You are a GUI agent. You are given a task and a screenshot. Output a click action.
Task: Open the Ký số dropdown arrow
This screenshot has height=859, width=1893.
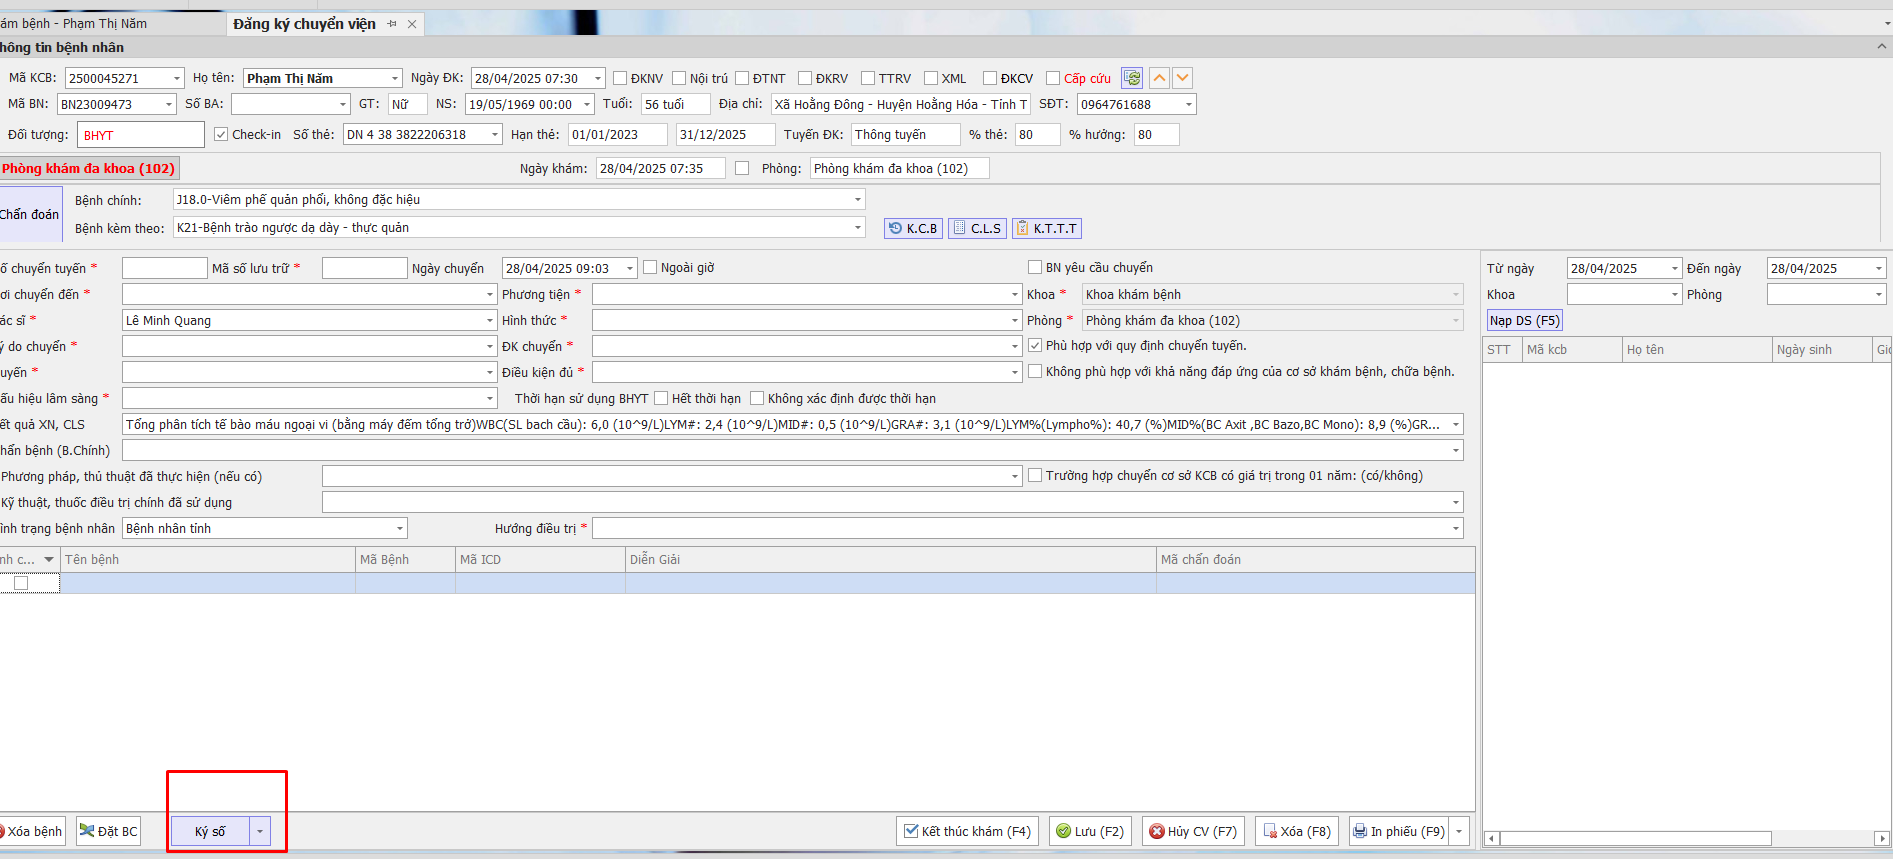pyautogui.click(x=260, y=831)
